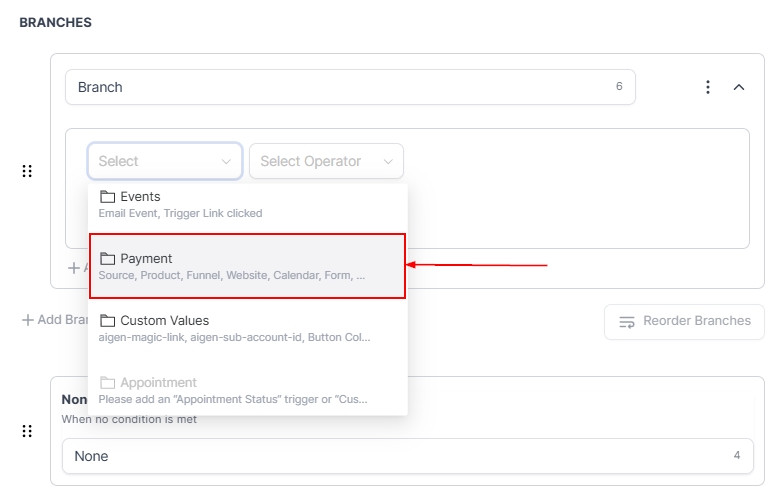
Task: Click the None branch drag handle icon
Action: [x=27, y=431]
